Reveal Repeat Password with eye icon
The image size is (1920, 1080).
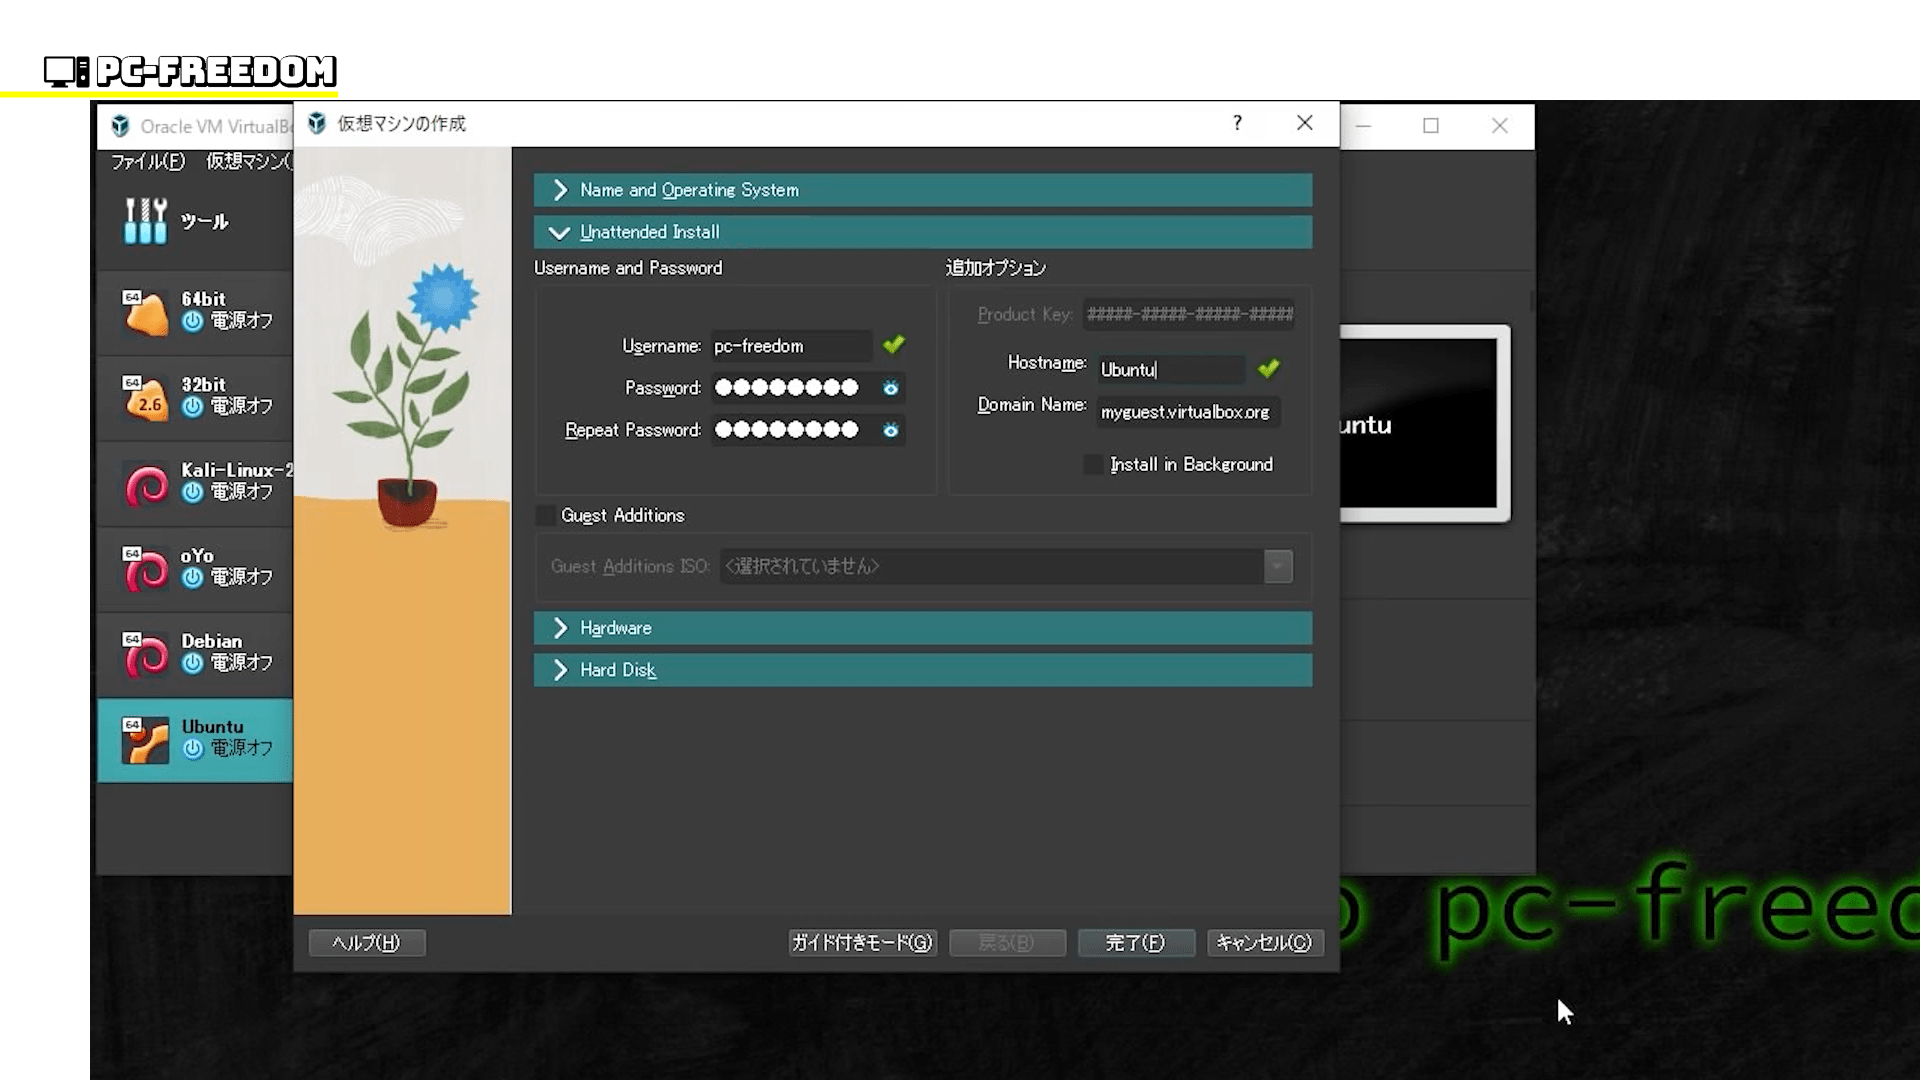(x=890, y=430)
